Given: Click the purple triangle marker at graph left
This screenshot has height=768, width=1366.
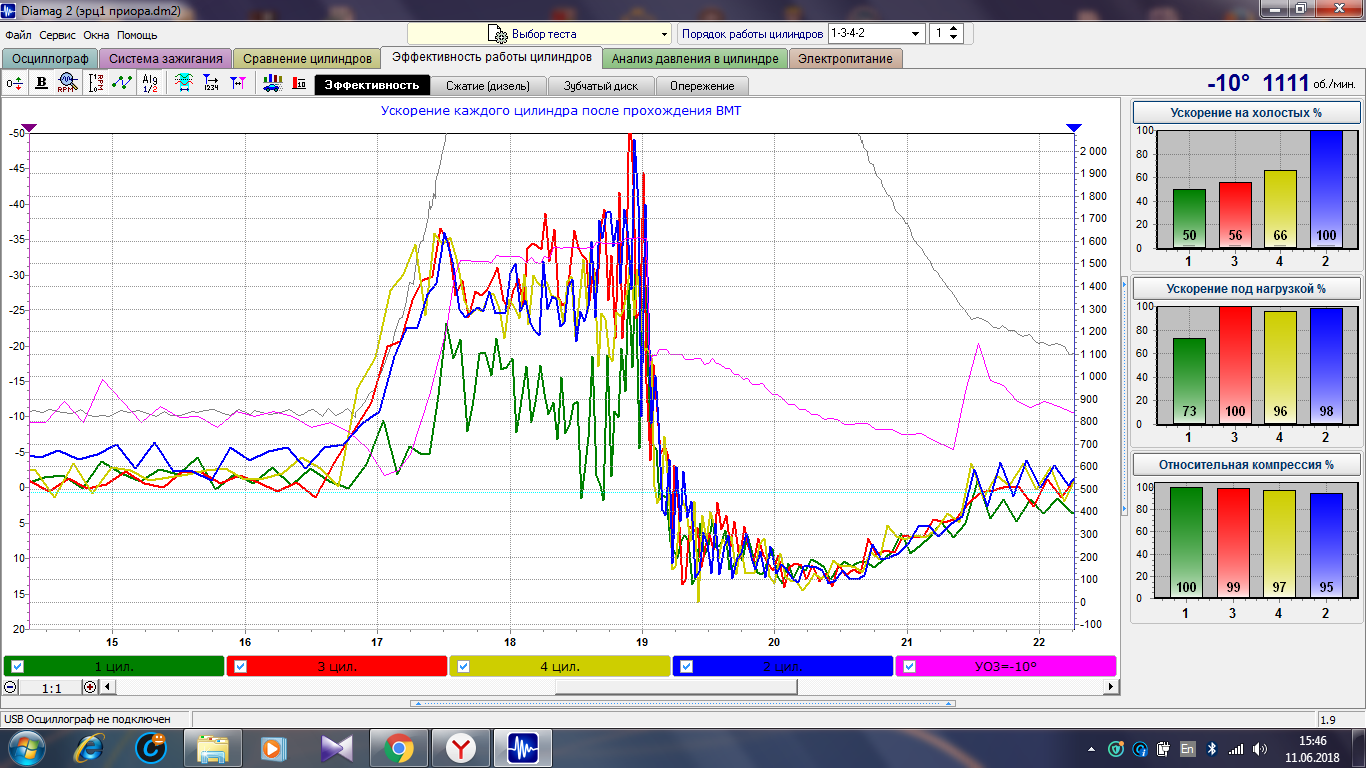Looking at the screenshot, I should [x=29, y=128].
